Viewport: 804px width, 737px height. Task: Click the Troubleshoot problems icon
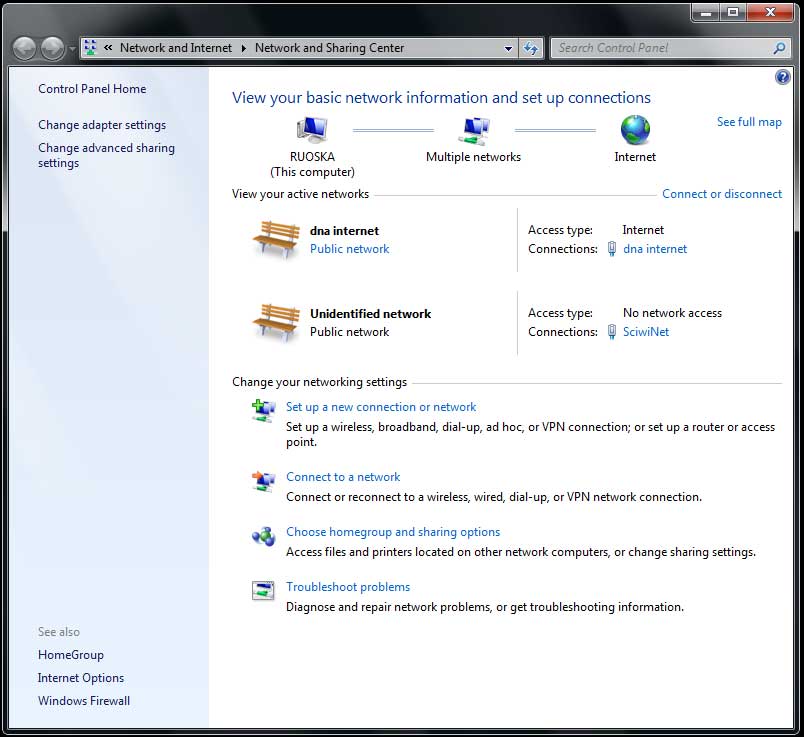pyautogui.click(x=263, y=590)
